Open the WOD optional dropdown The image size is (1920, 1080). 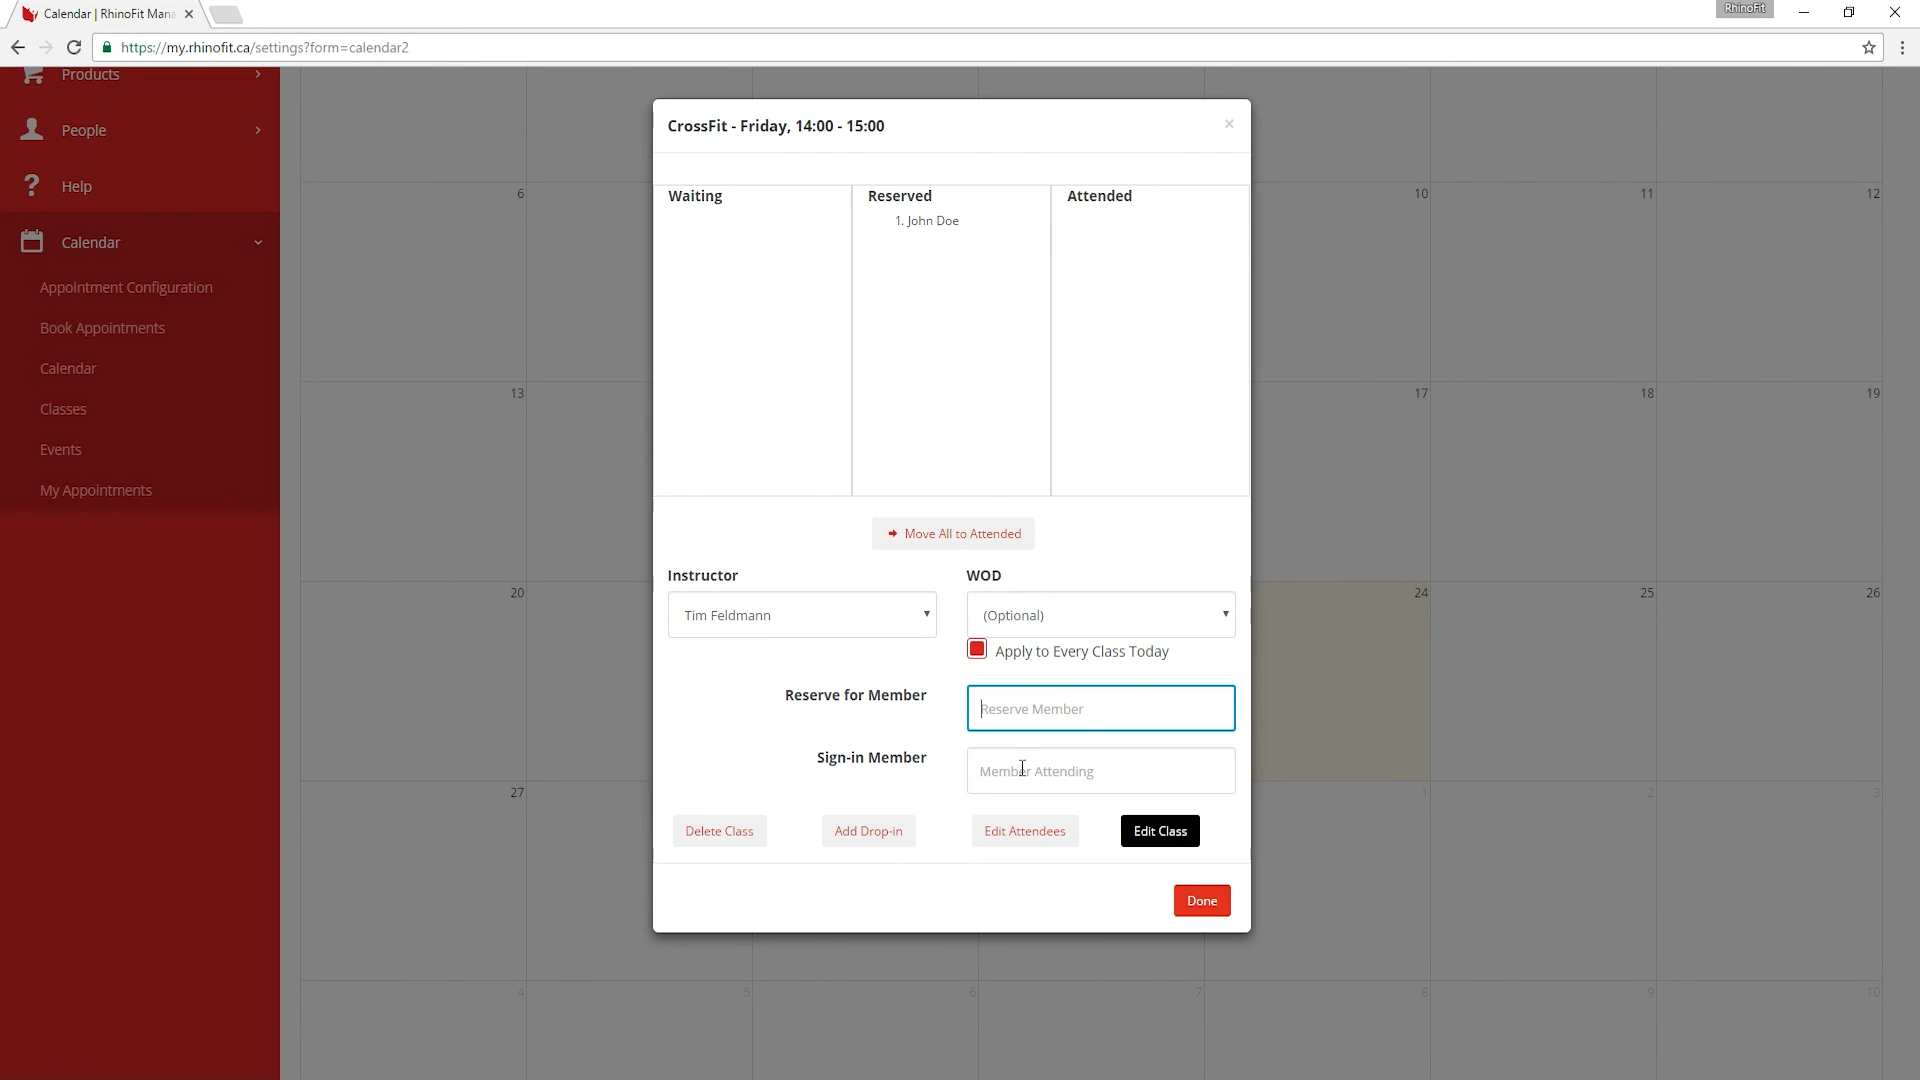1100,615
